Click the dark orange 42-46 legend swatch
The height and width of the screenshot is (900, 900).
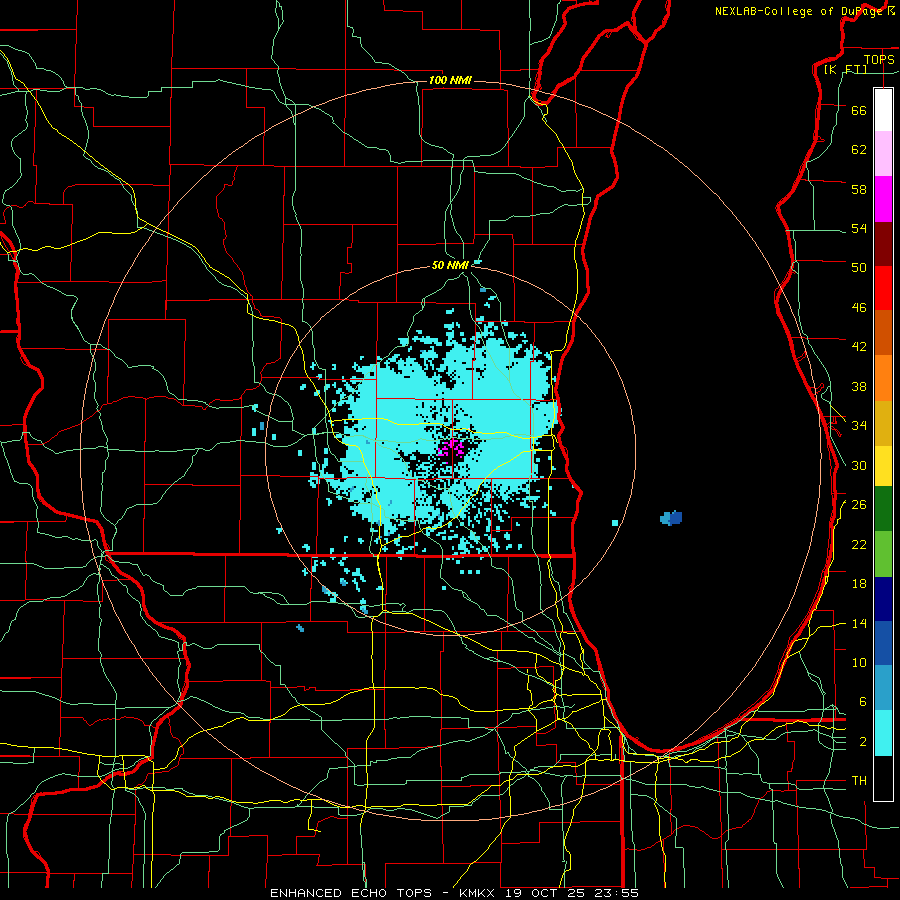[883, 332]
